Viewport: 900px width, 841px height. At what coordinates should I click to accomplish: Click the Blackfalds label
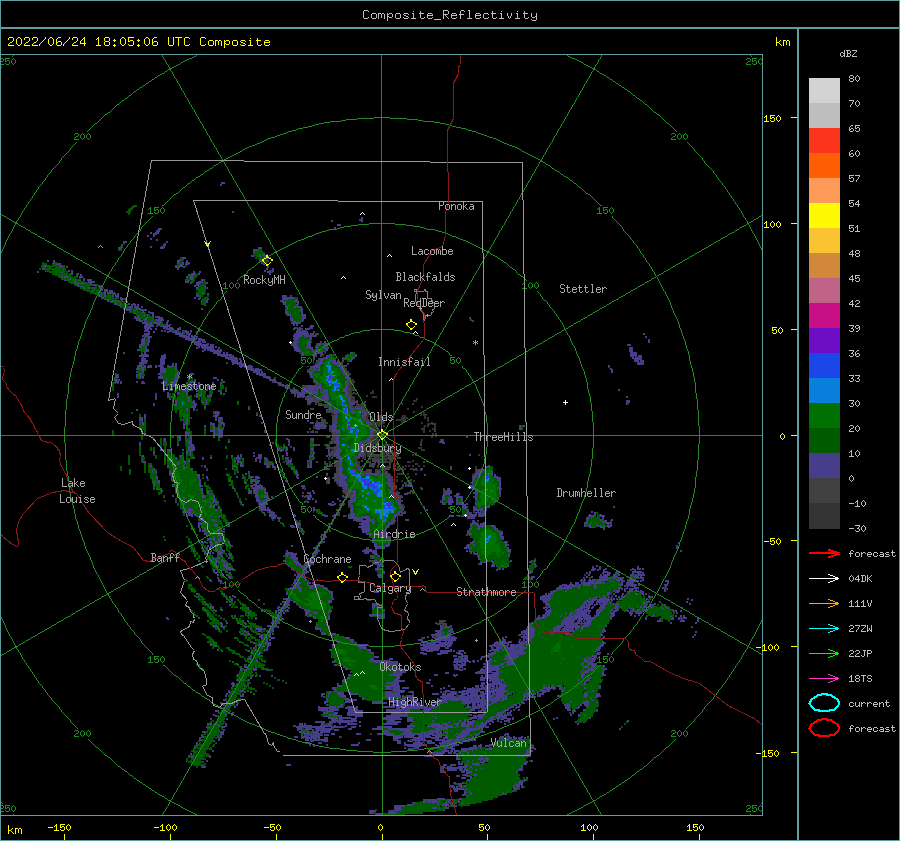click(x=425, y=277)
